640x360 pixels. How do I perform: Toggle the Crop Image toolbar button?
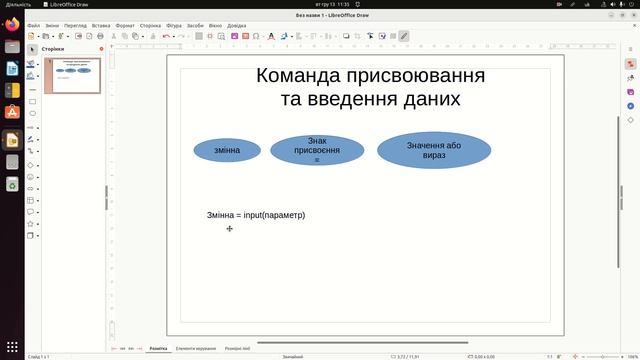[358, 36]
